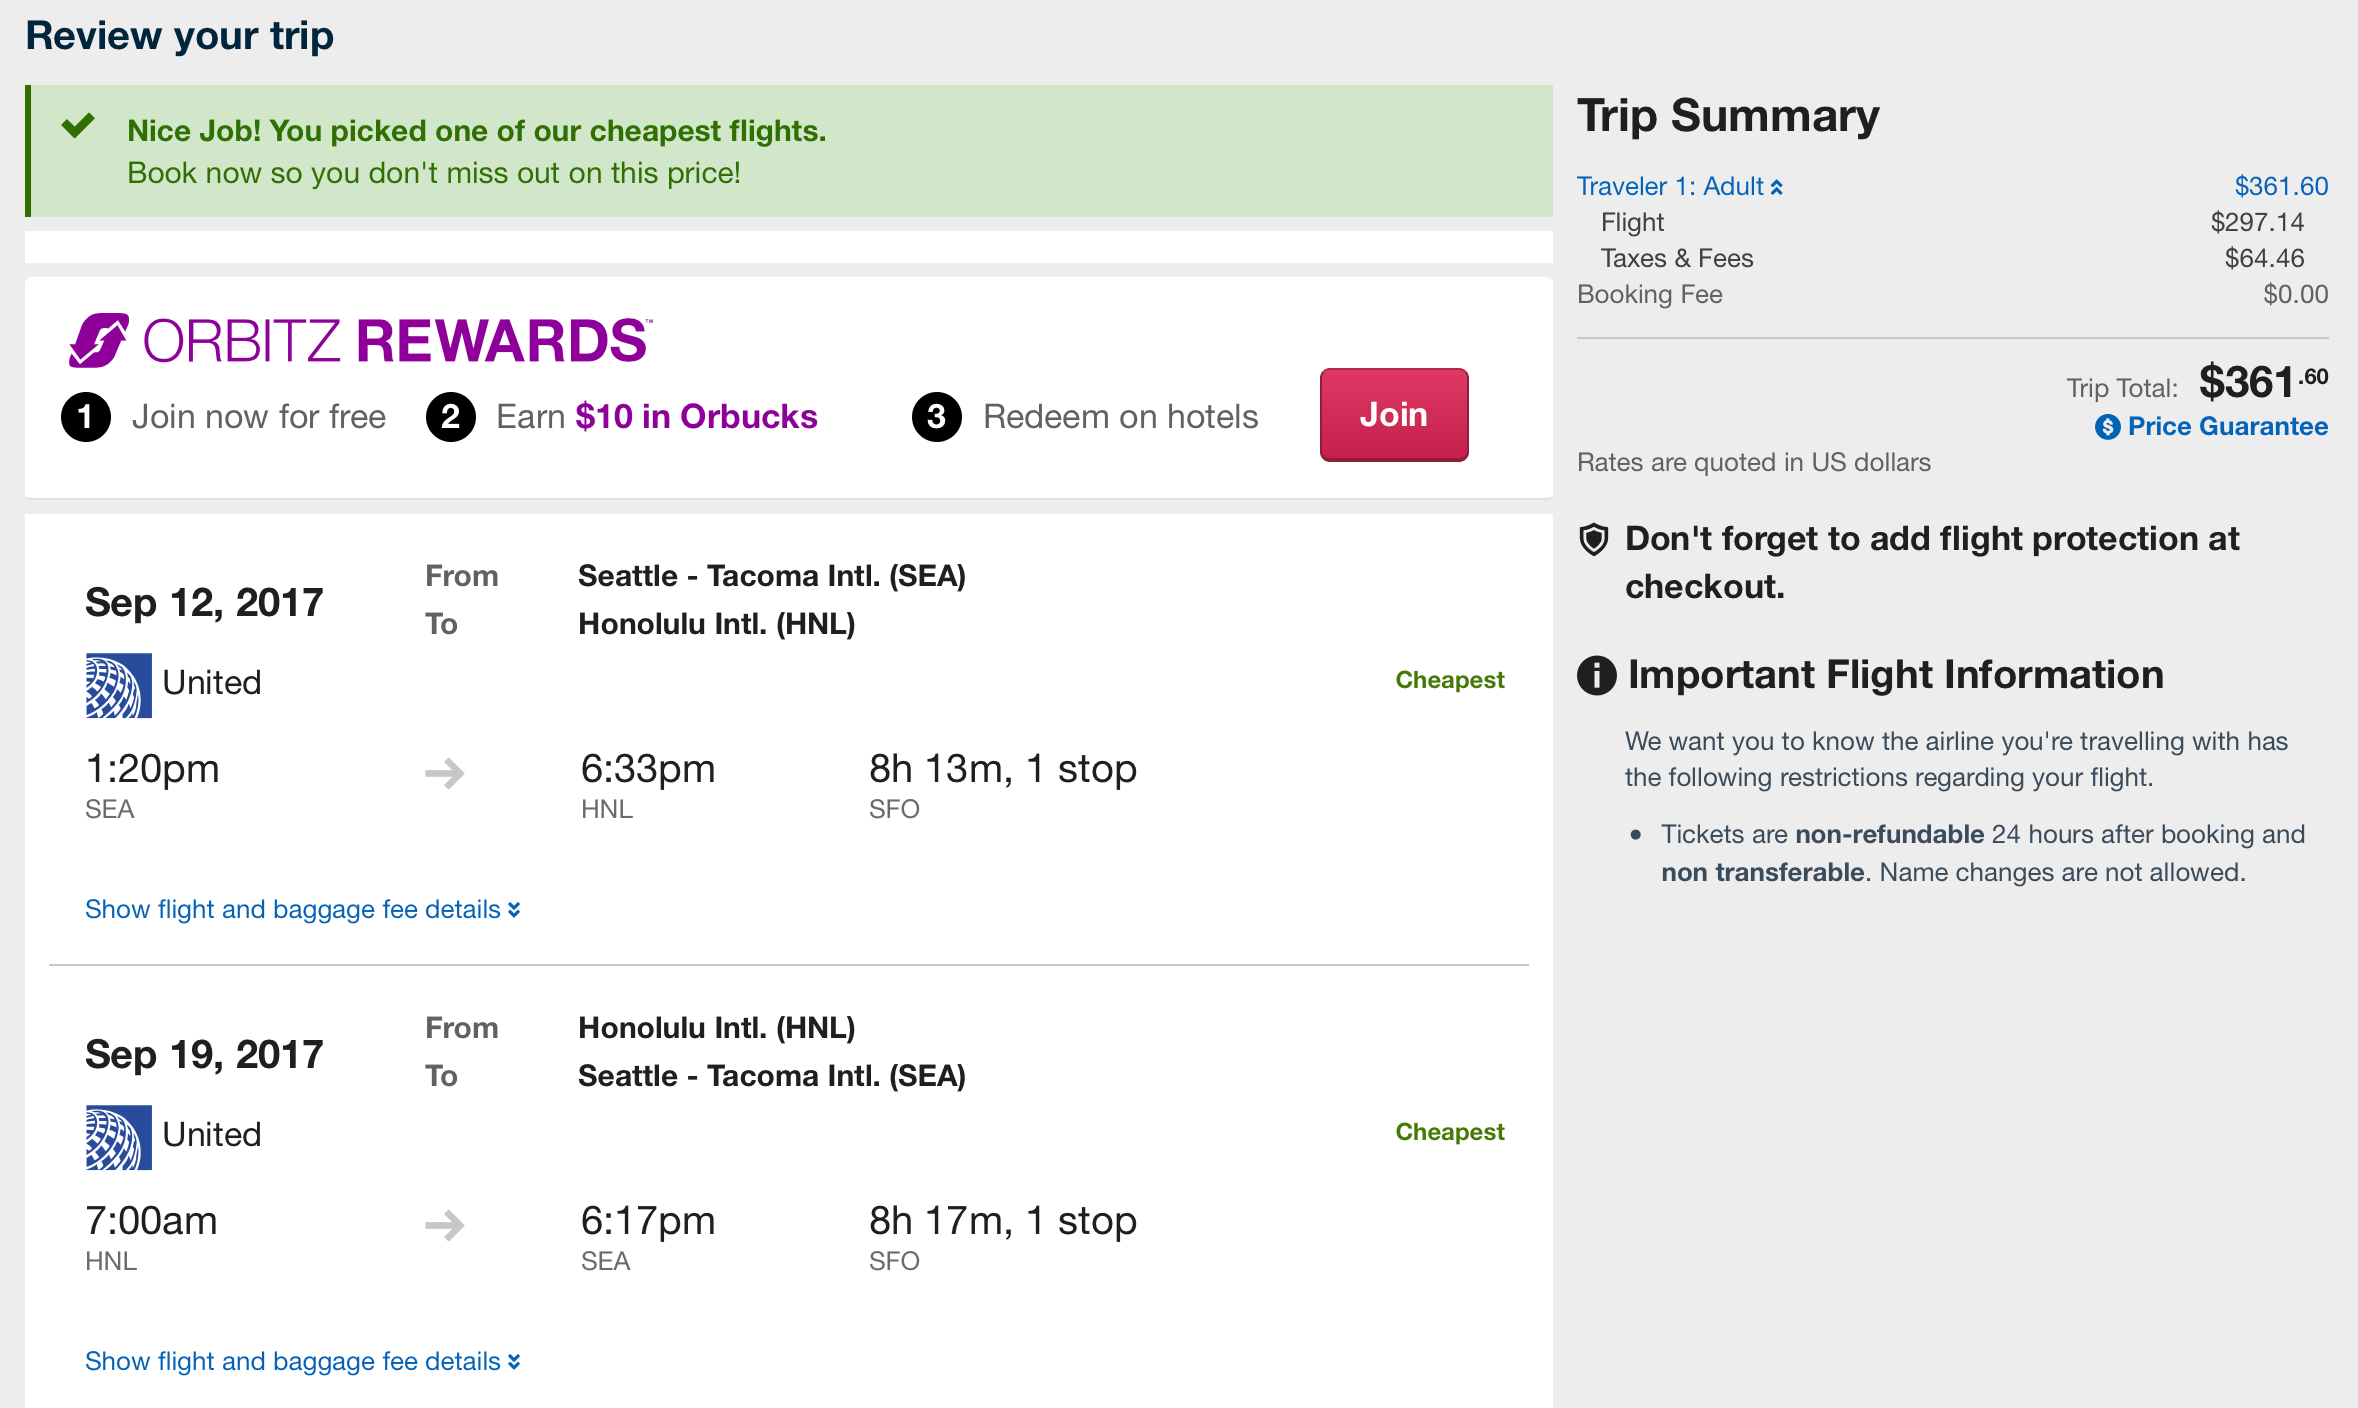Click the $10 in Orbucks text
This screenshot has height=1408, width=2358.
tap(696, 417)
